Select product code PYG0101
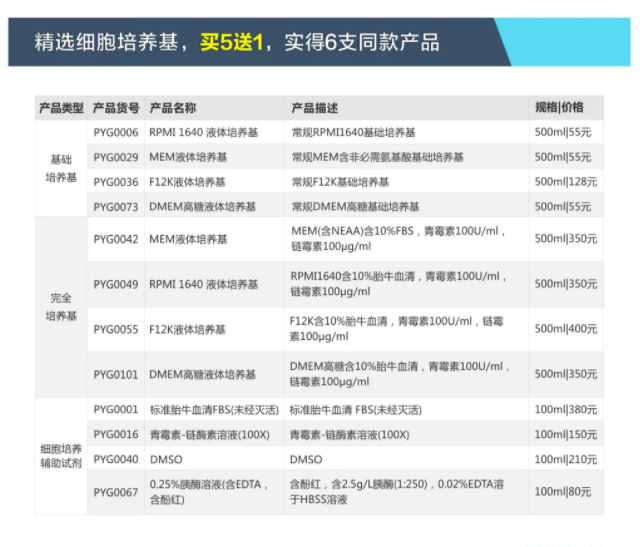 coord(116,374)
